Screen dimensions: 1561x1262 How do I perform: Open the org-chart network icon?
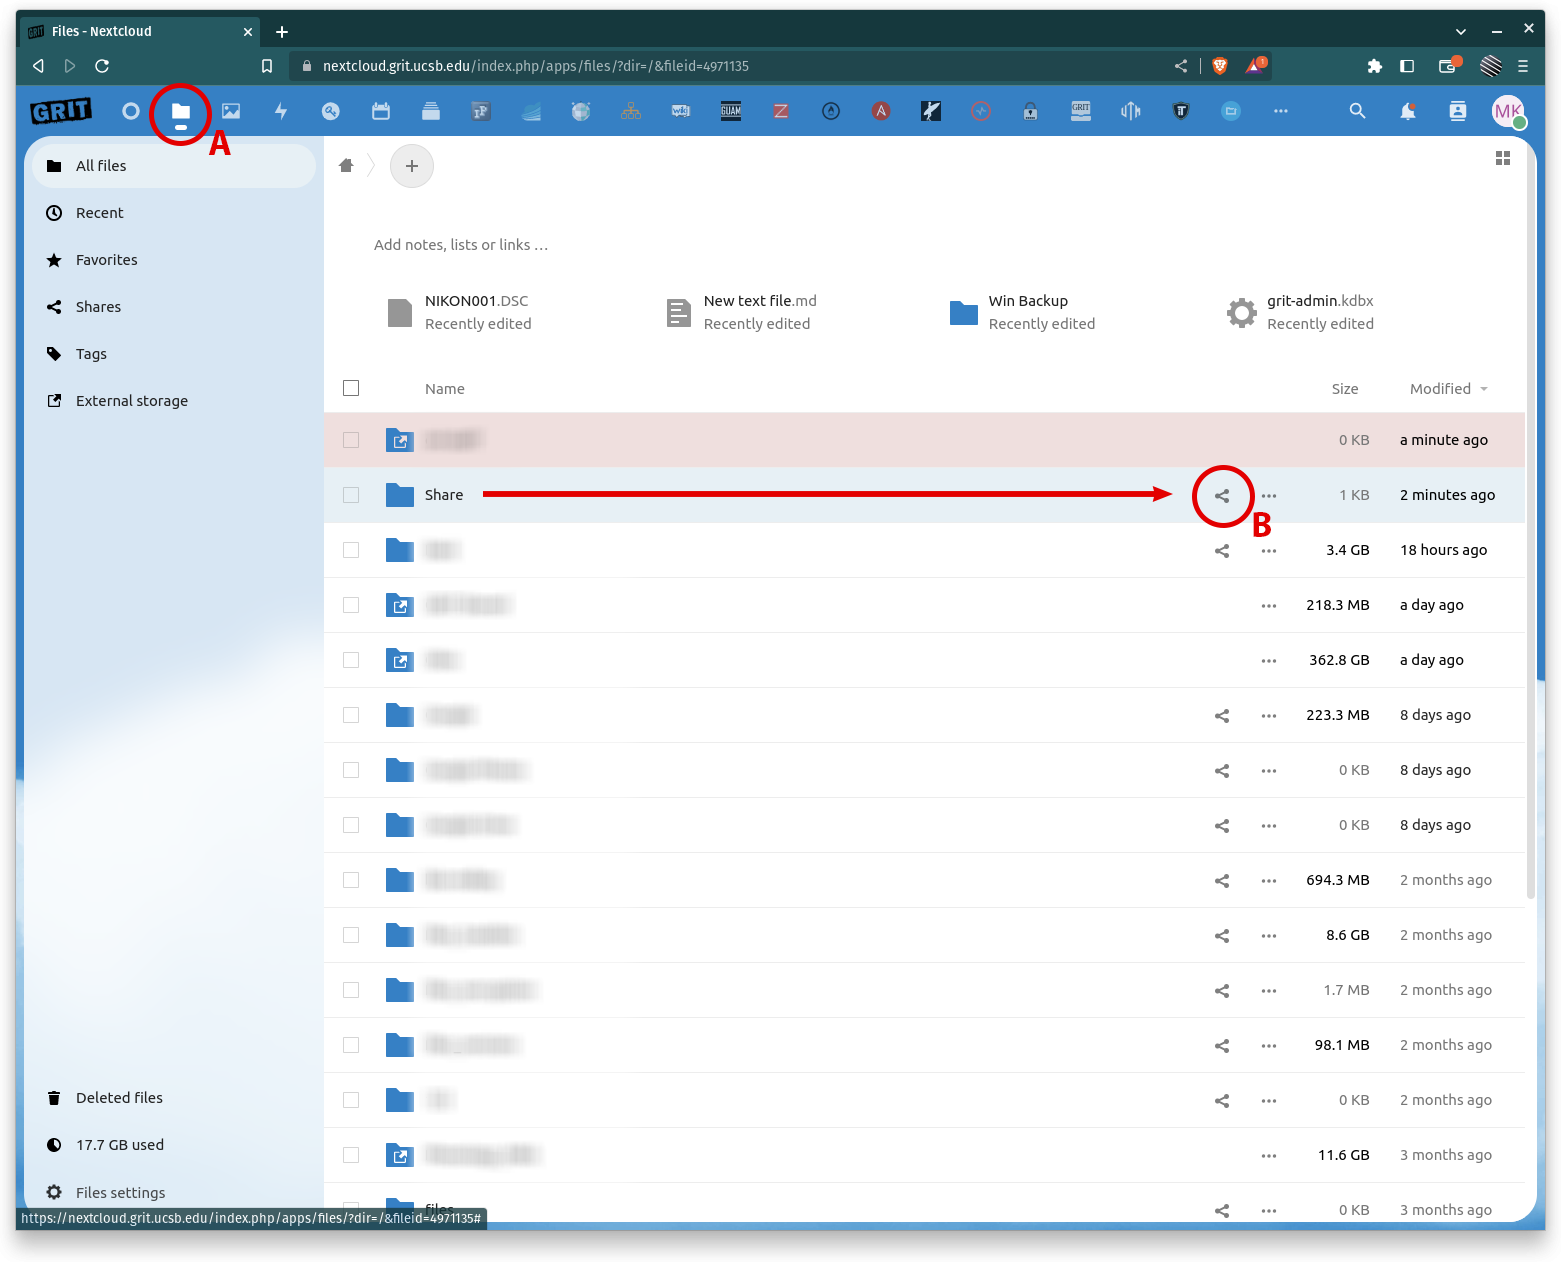[x=631, y=111]
